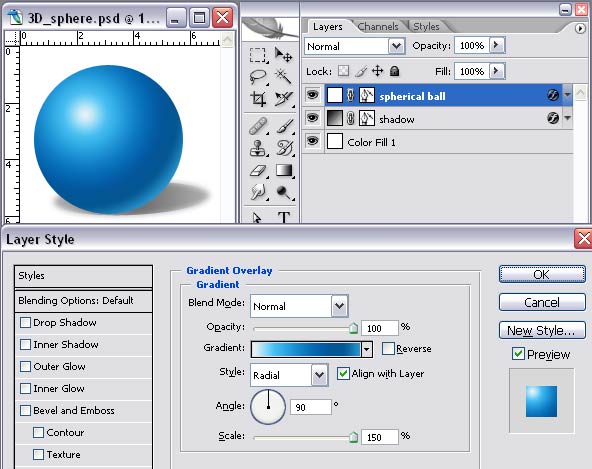592x469 pixels.
Task: Check the Reverse gradient option
Action: click(388, 349)
